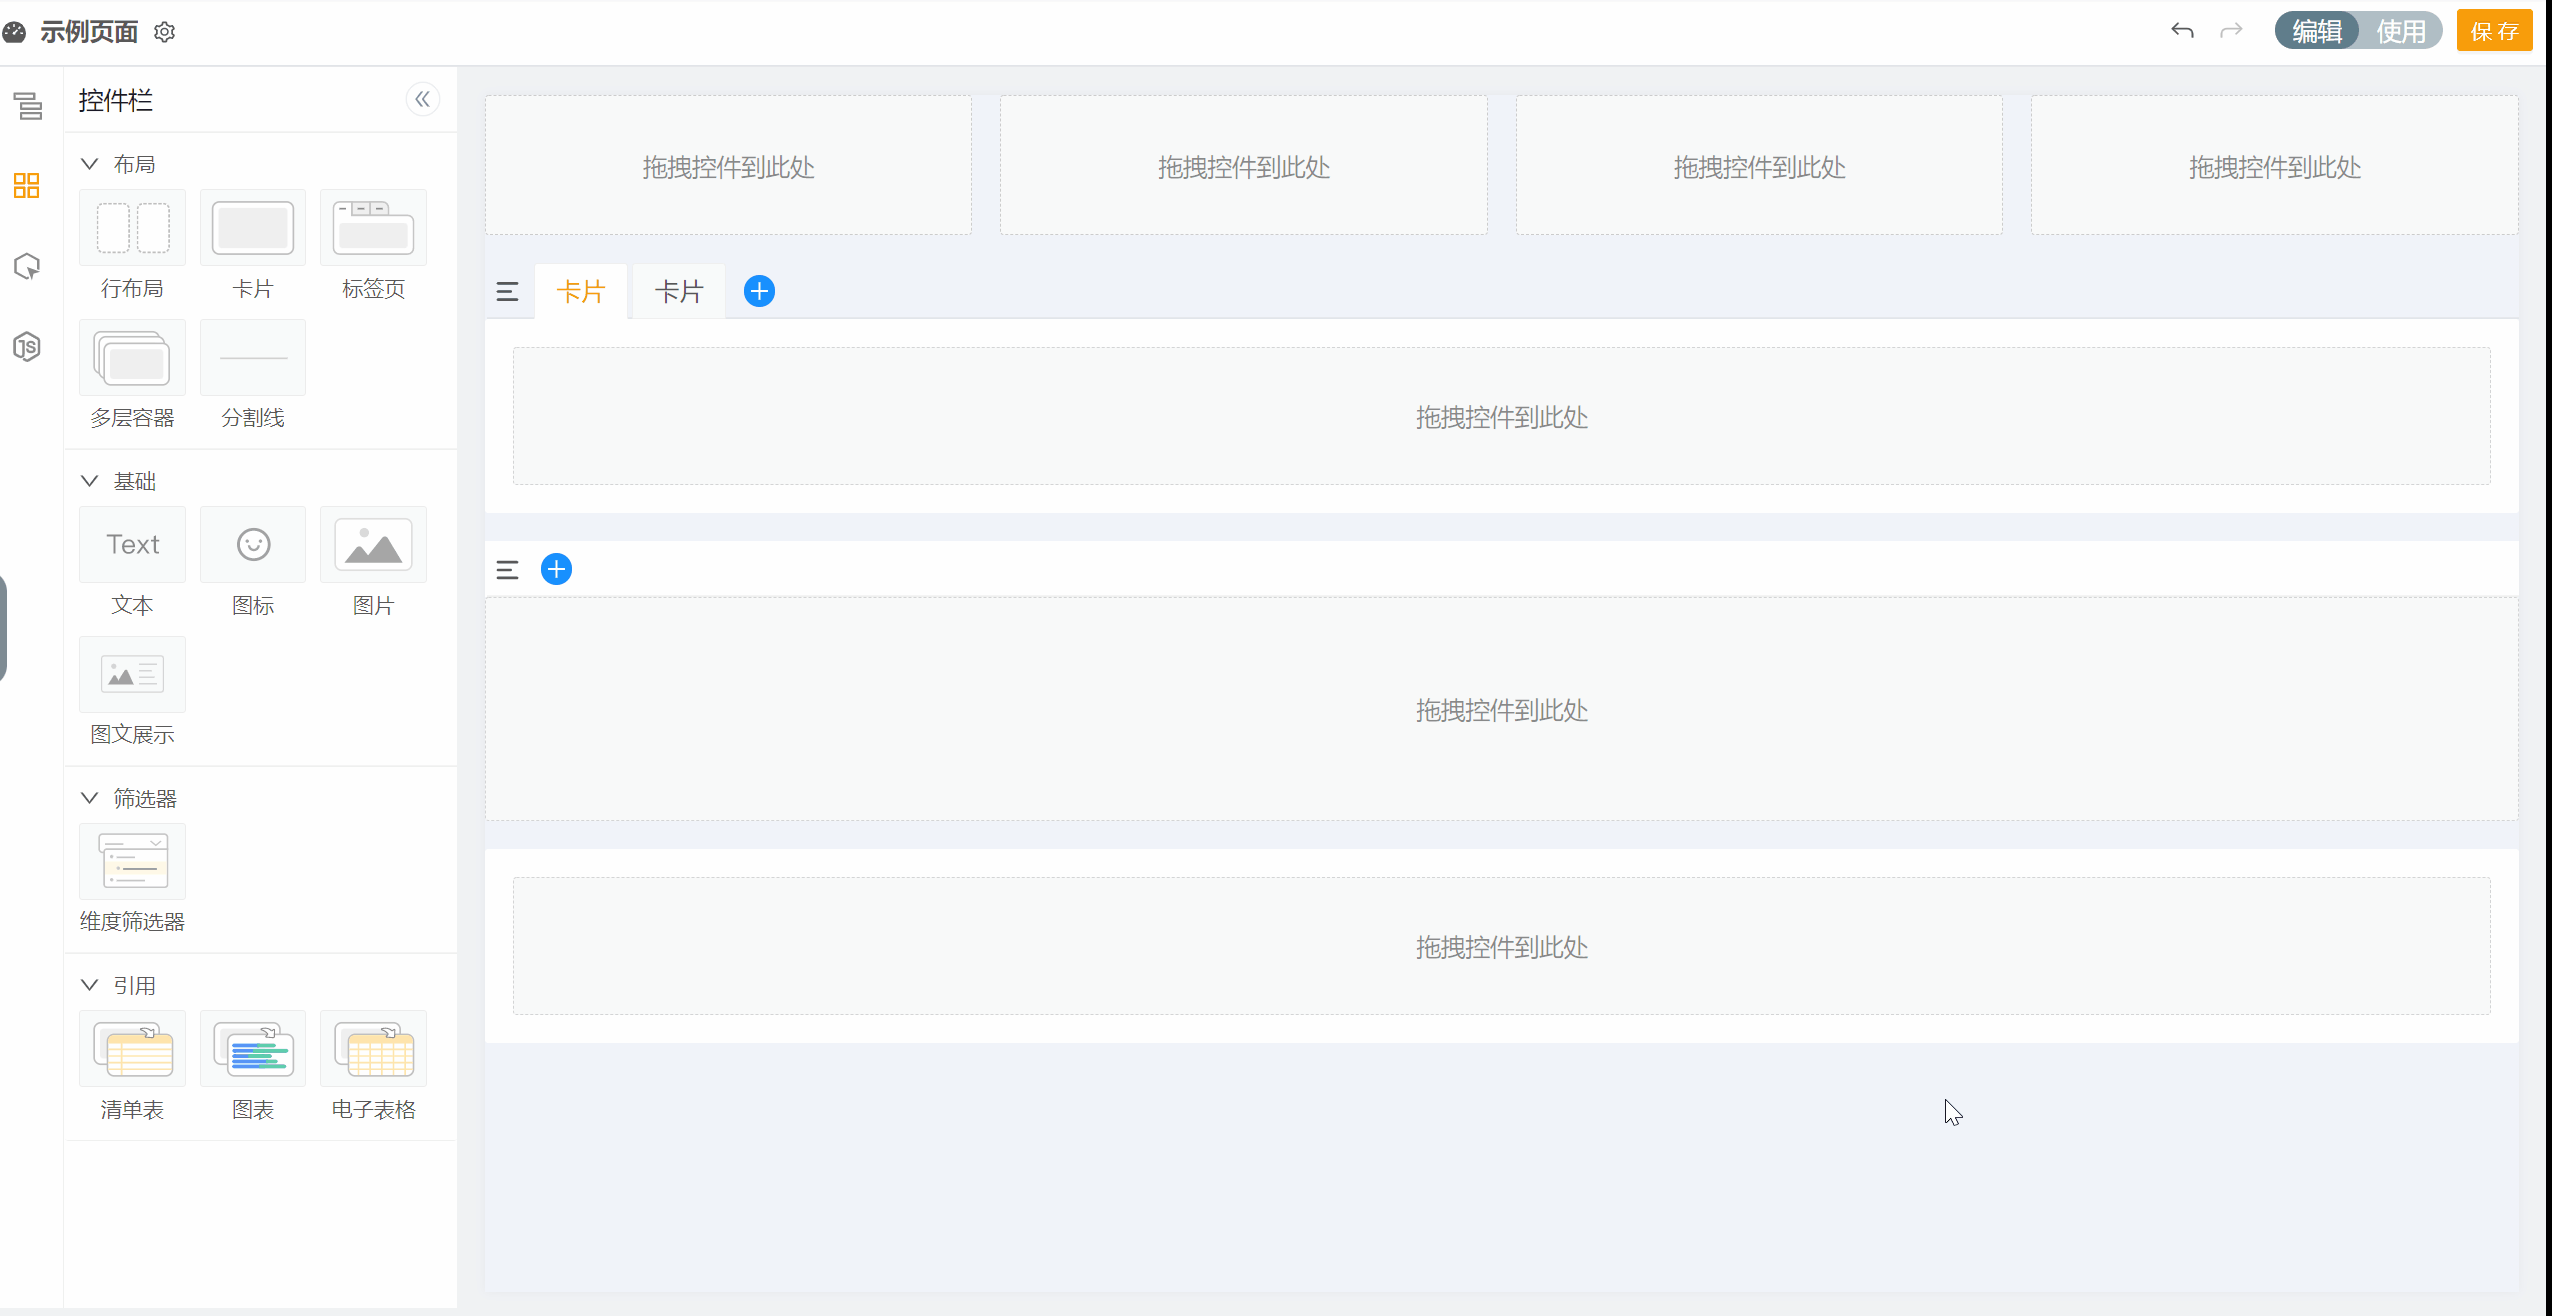Viewport: 2552px width, 1316px height.
Task: Click the 保存 button
Action: (x=2494, y=31)
